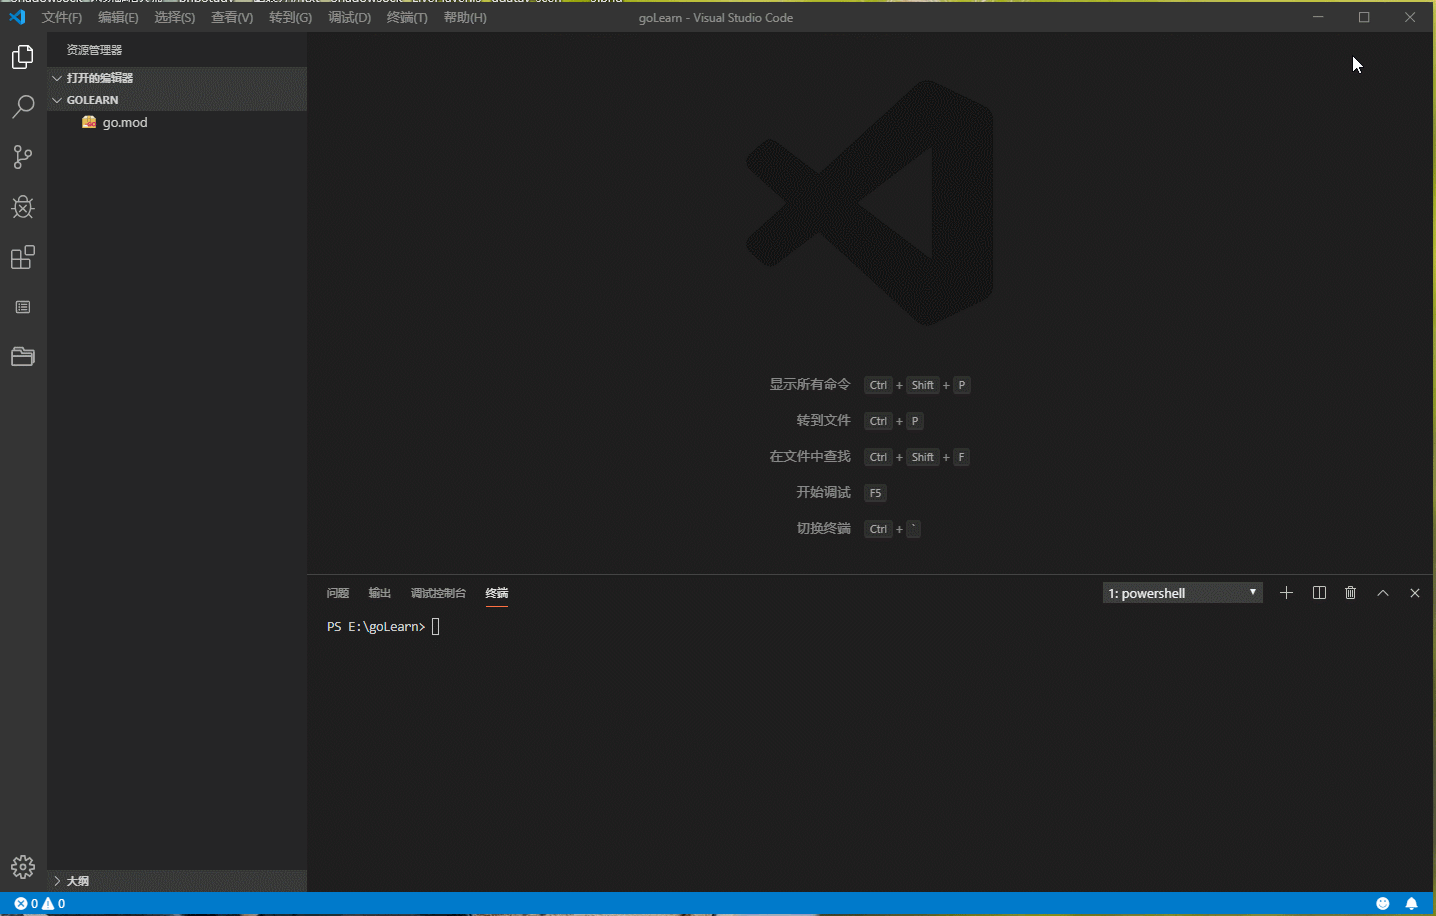Open the Manage gear icon
The image size is (1436, 916).
coord(23,867)
